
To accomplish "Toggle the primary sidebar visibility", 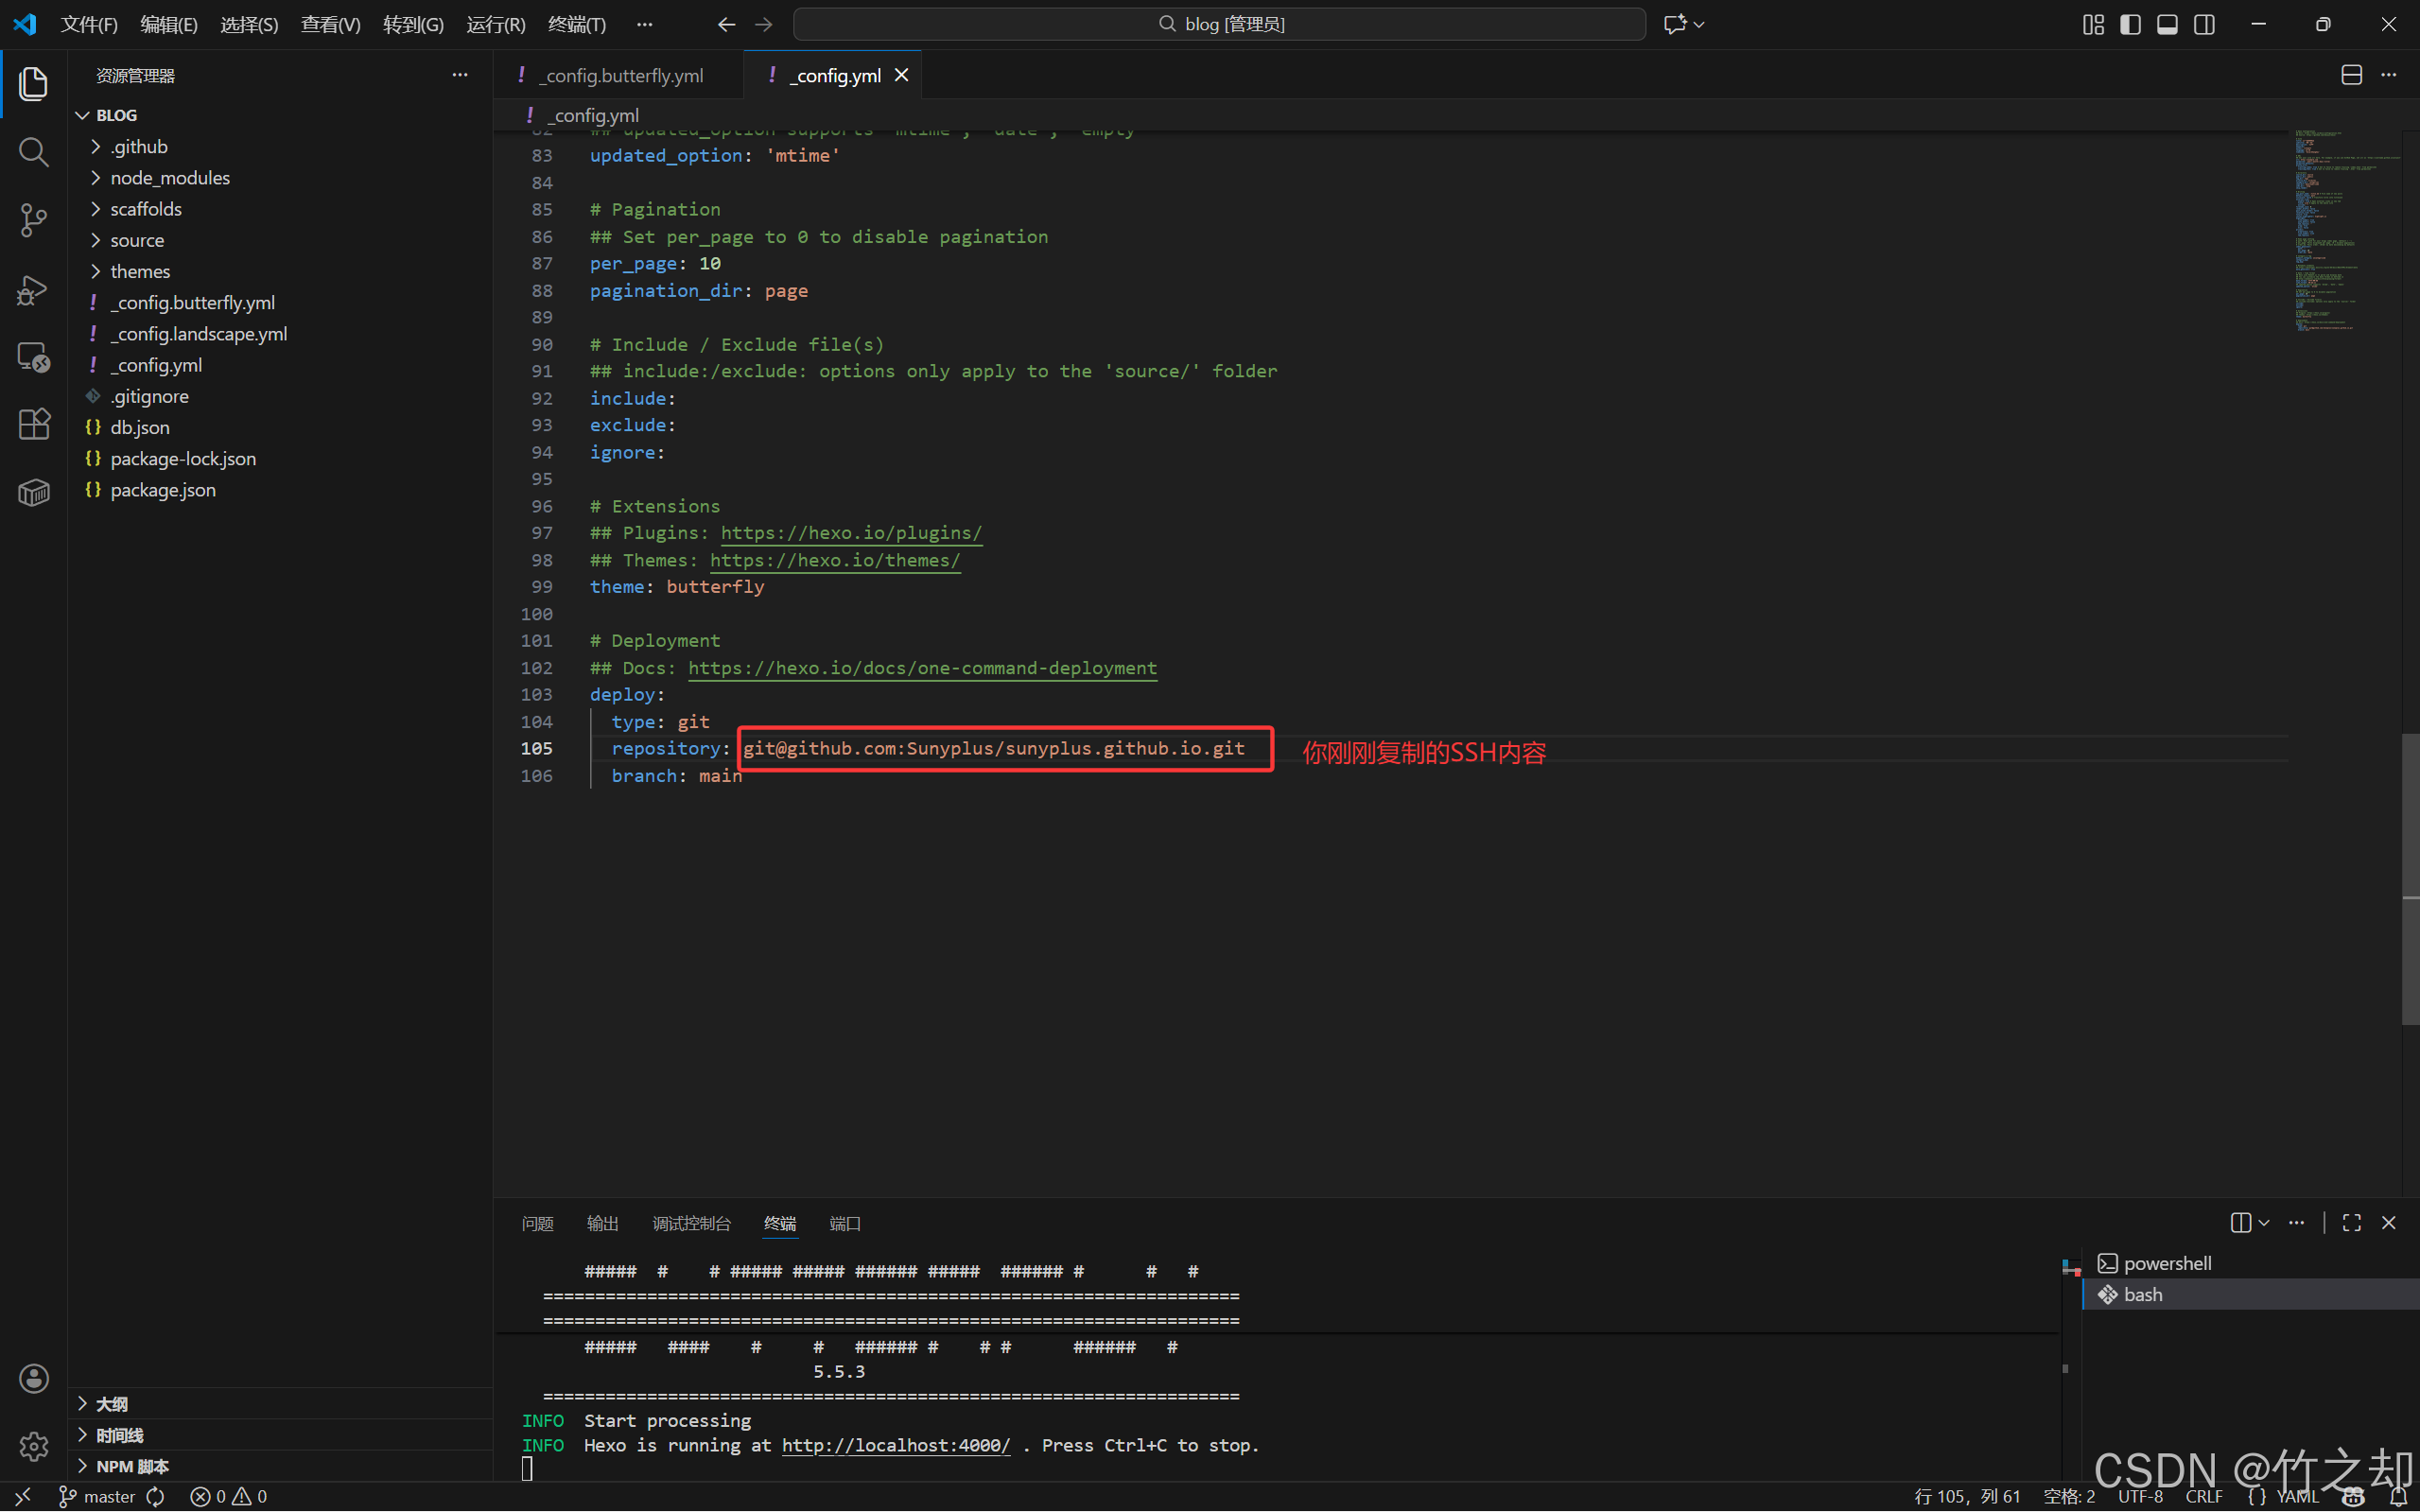I will (x=2130, y=24).
